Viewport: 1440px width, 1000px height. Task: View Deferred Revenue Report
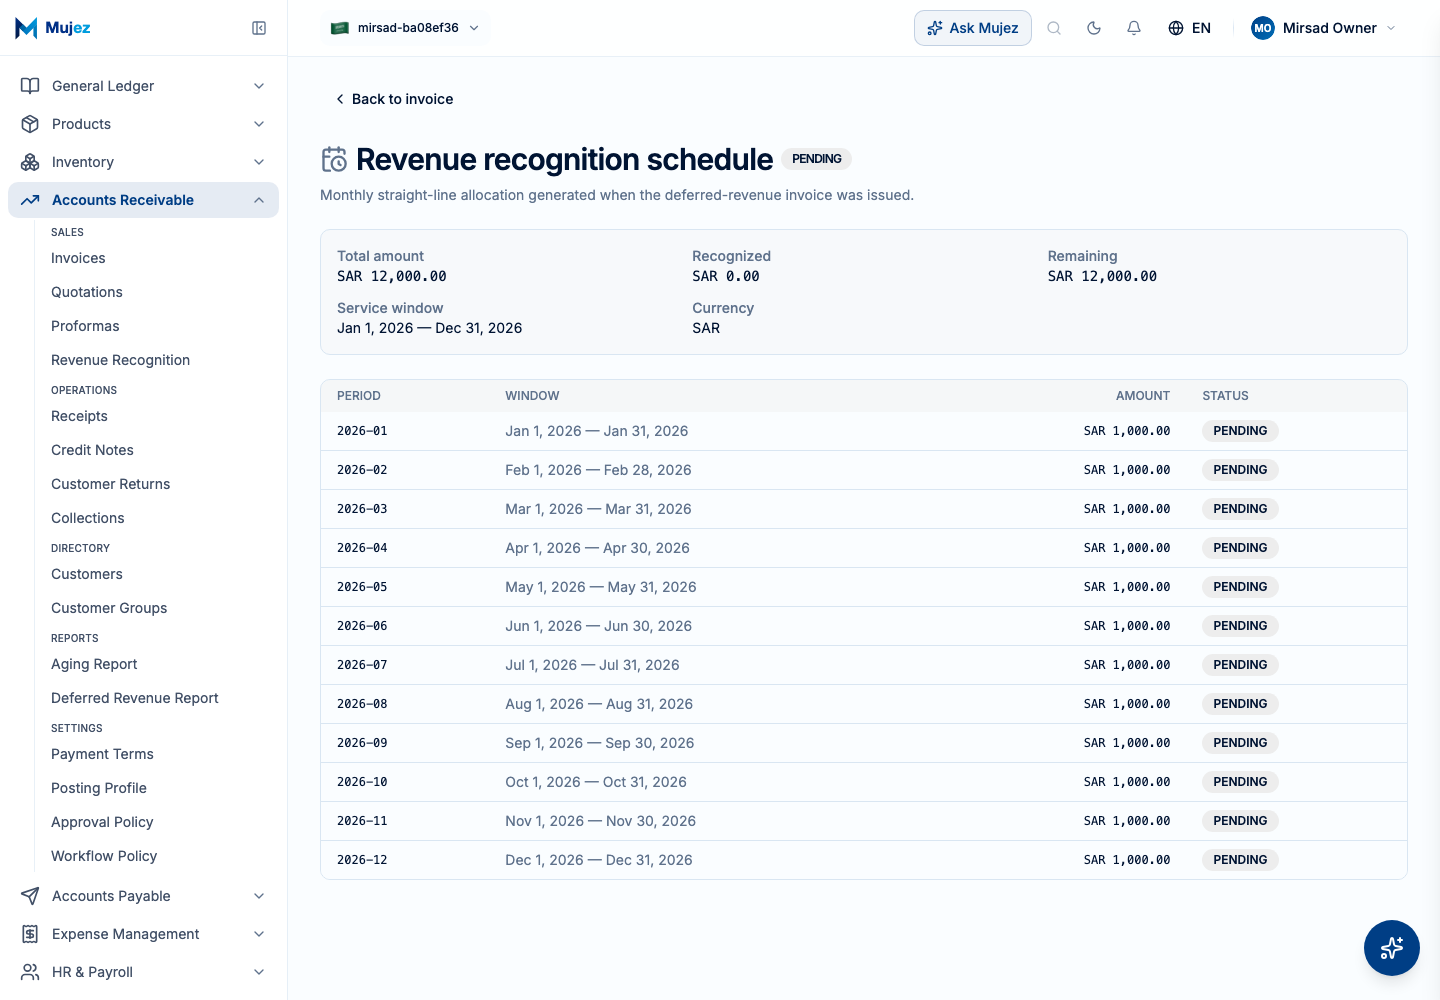coord(135,698)
